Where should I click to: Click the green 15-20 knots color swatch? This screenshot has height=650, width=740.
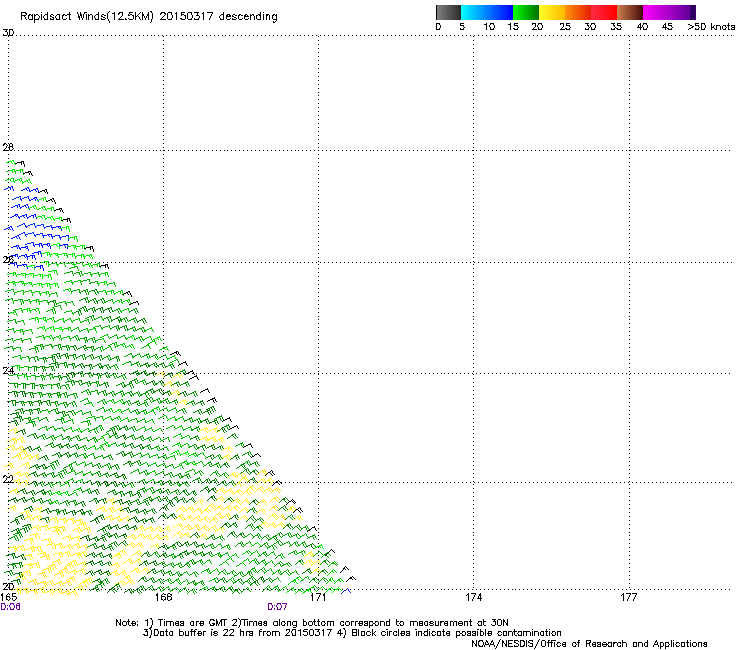pyautogui.click(x=526, y=12)
